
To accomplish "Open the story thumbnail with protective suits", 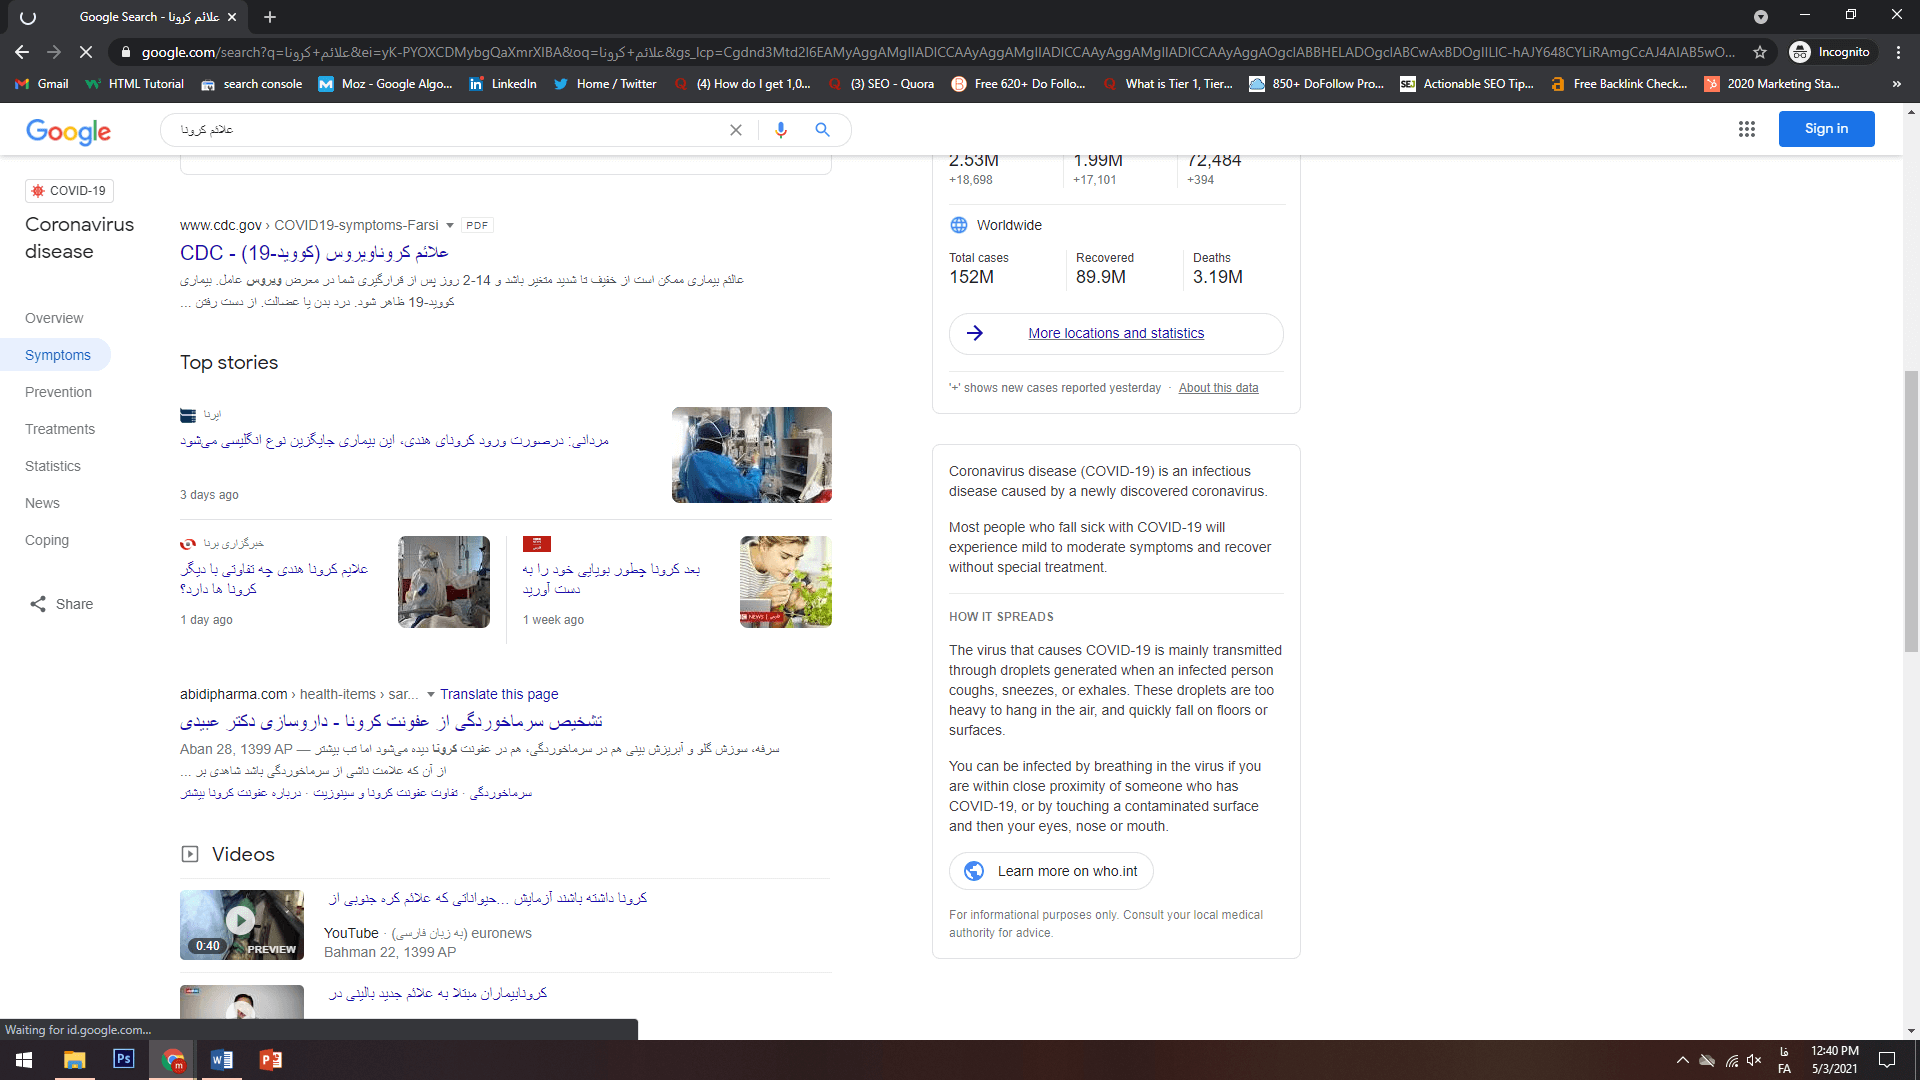I will coord(444,582).
